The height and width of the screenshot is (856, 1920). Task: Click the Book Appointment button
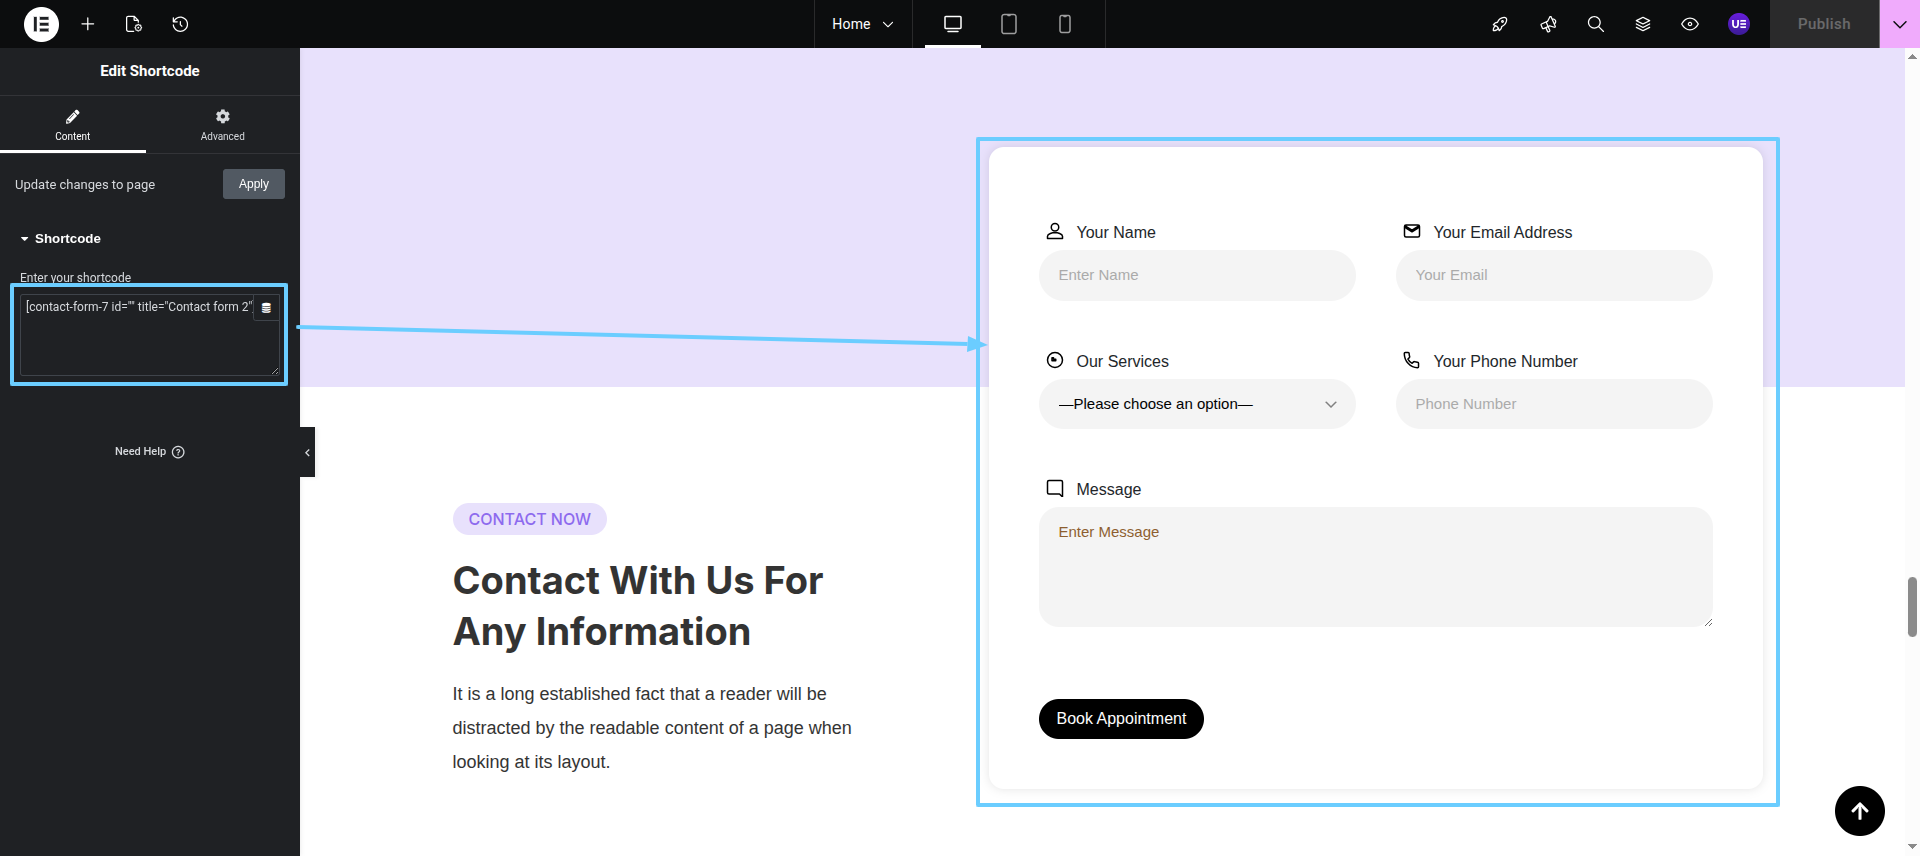click(1120, 719)
